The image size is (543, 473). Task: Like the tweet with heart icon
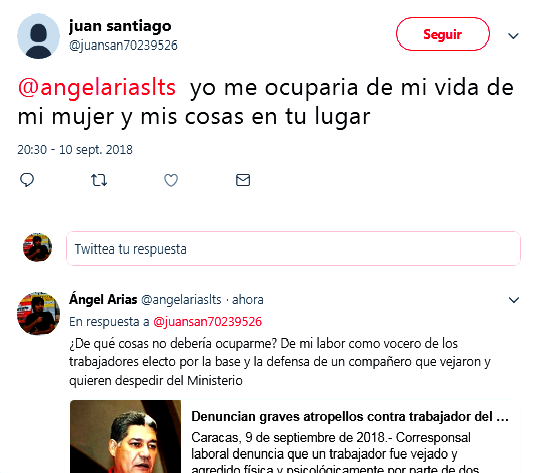point(171,180)
